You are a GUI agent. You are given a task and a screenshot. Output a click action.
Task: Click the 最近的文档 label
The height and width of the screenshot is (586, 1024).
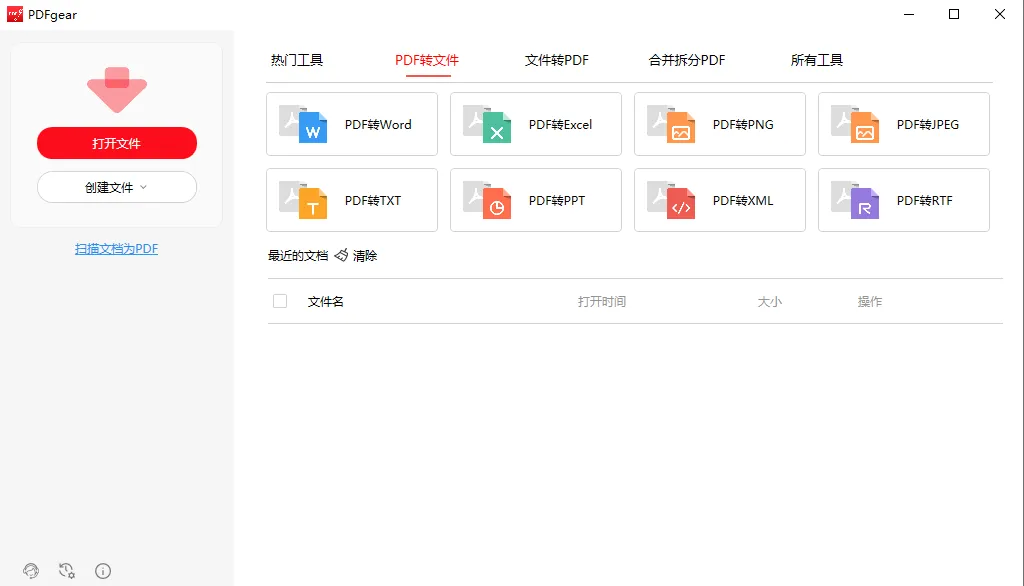(x=298, y=255)
